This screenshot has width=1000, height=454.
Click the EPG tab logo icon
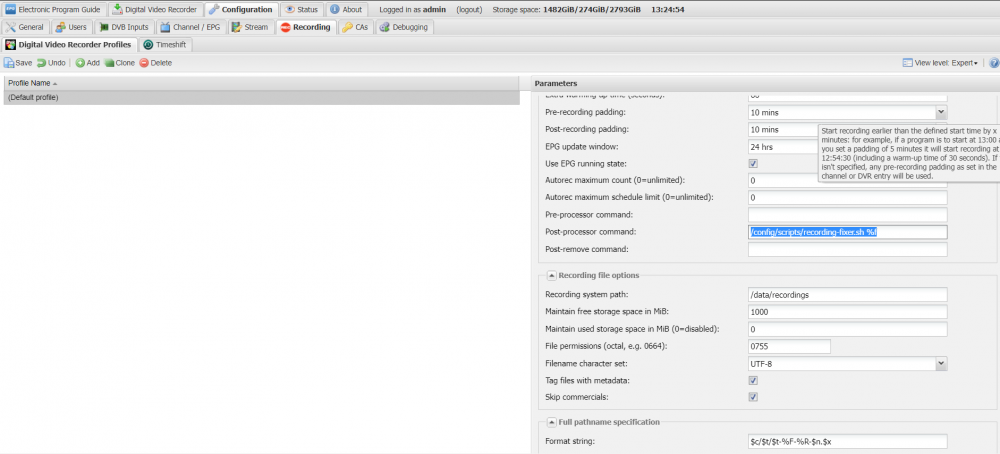tap(10, 10)
